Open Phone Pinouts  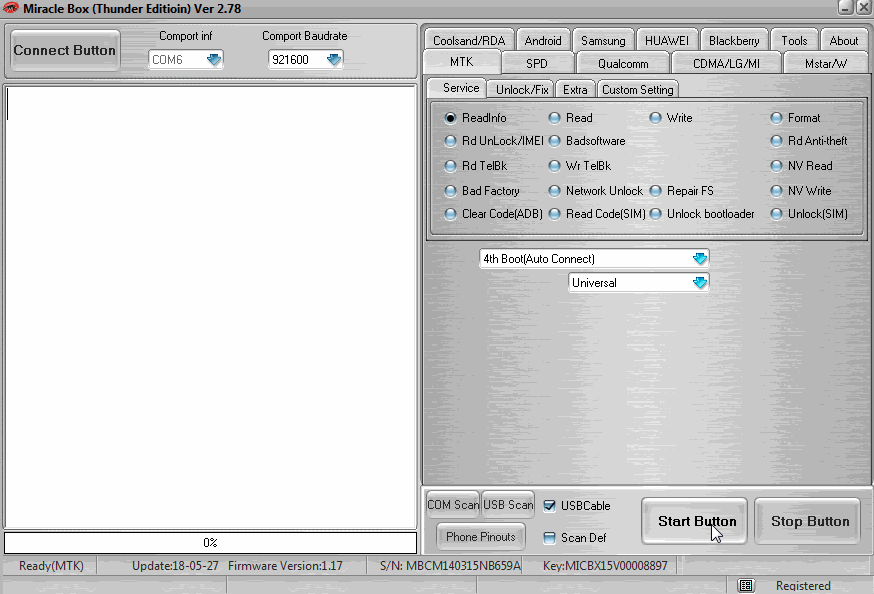(x=480, y=537)
